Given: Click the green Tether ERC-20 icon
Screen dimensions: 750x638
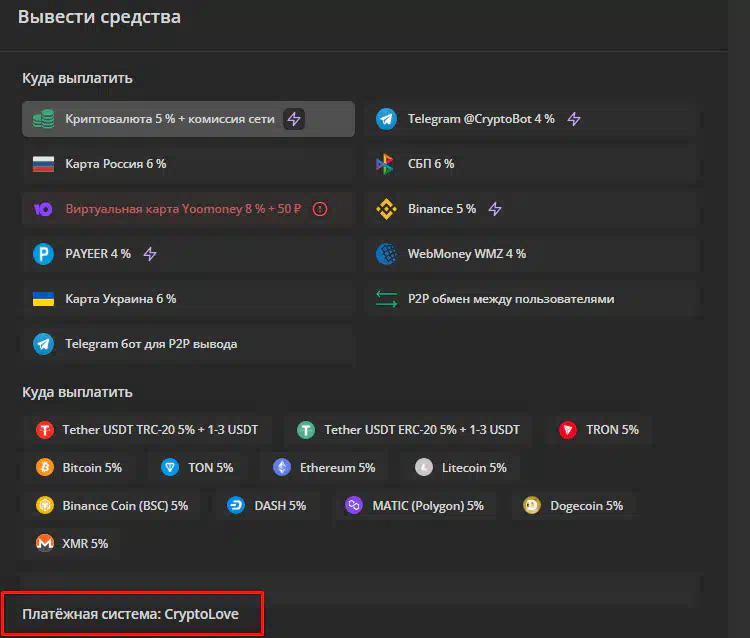Looking at the screenshot, I should [x=306, y=429].
